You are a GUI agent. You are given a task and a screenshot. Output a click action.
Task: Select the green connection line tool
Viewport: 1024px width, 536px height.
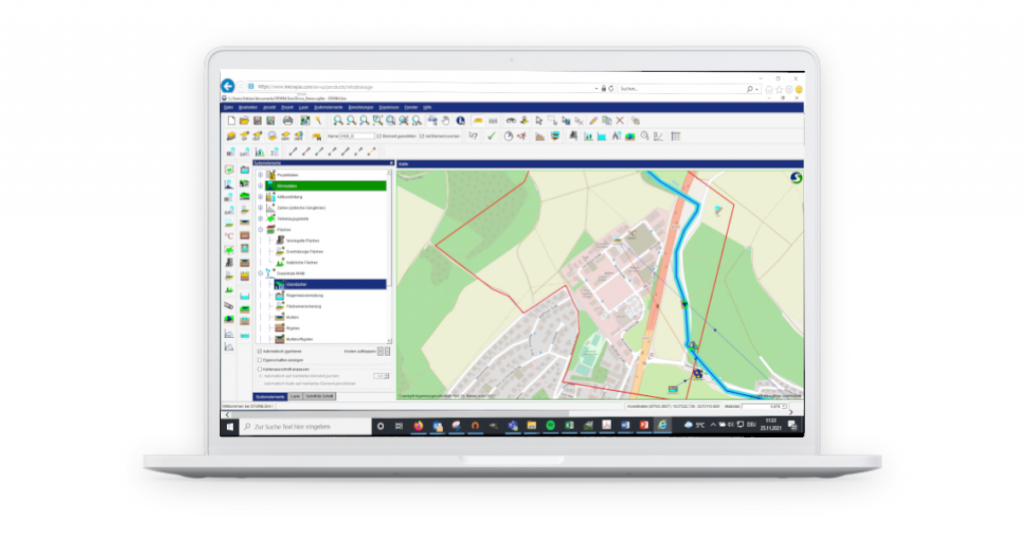(x=319, y=151)
